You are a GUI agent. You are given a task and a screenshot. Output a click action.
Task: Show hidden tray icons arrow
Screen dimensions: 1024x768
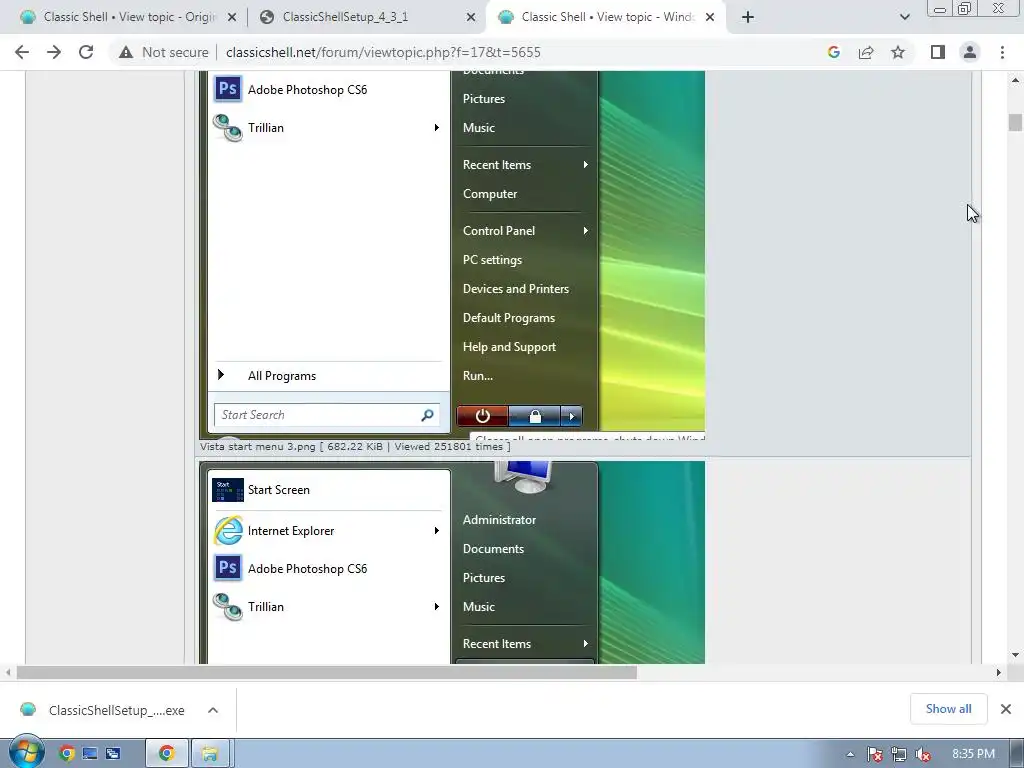click(850, 754)
